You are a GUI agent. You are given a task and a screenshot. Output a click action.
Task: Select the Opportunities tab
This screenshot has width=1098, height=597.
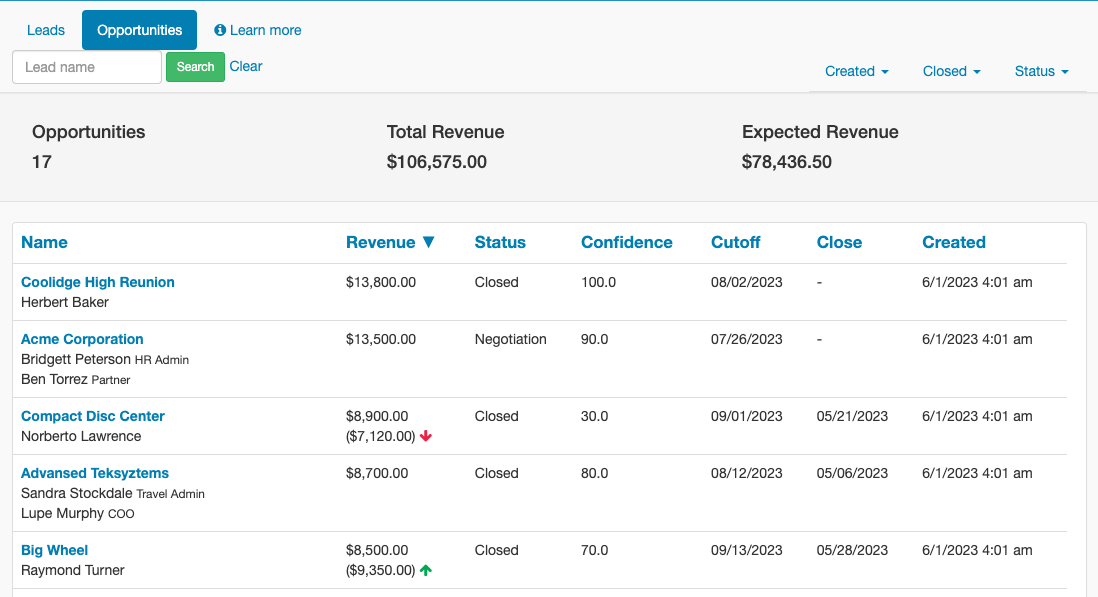[x=139, y=30]
